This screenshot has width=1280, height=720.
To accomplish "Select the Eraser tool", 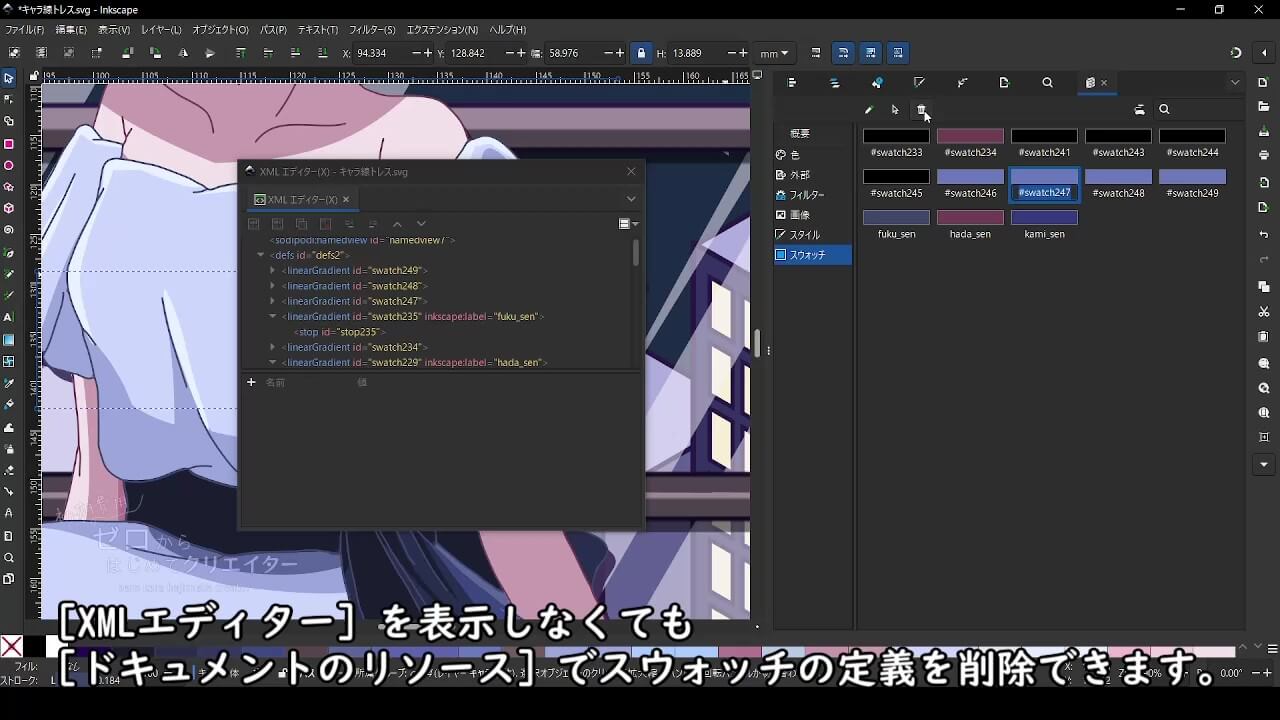I will pos(9,470).
